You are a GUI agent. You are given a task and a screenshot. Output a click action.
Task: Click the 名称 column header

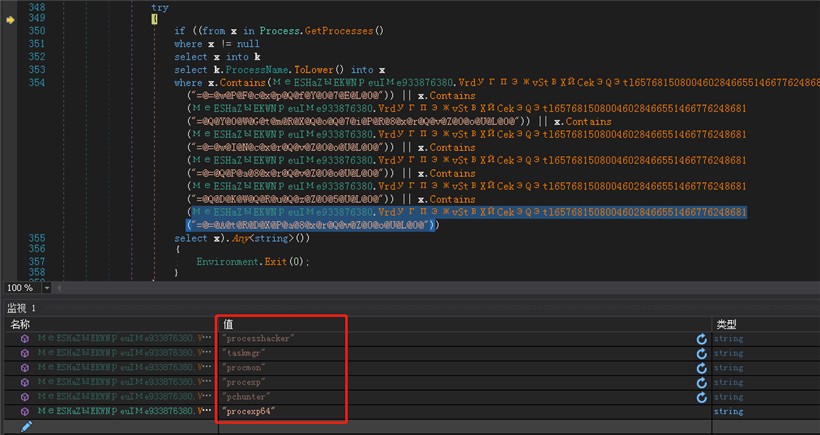click(x=21, y=324)
